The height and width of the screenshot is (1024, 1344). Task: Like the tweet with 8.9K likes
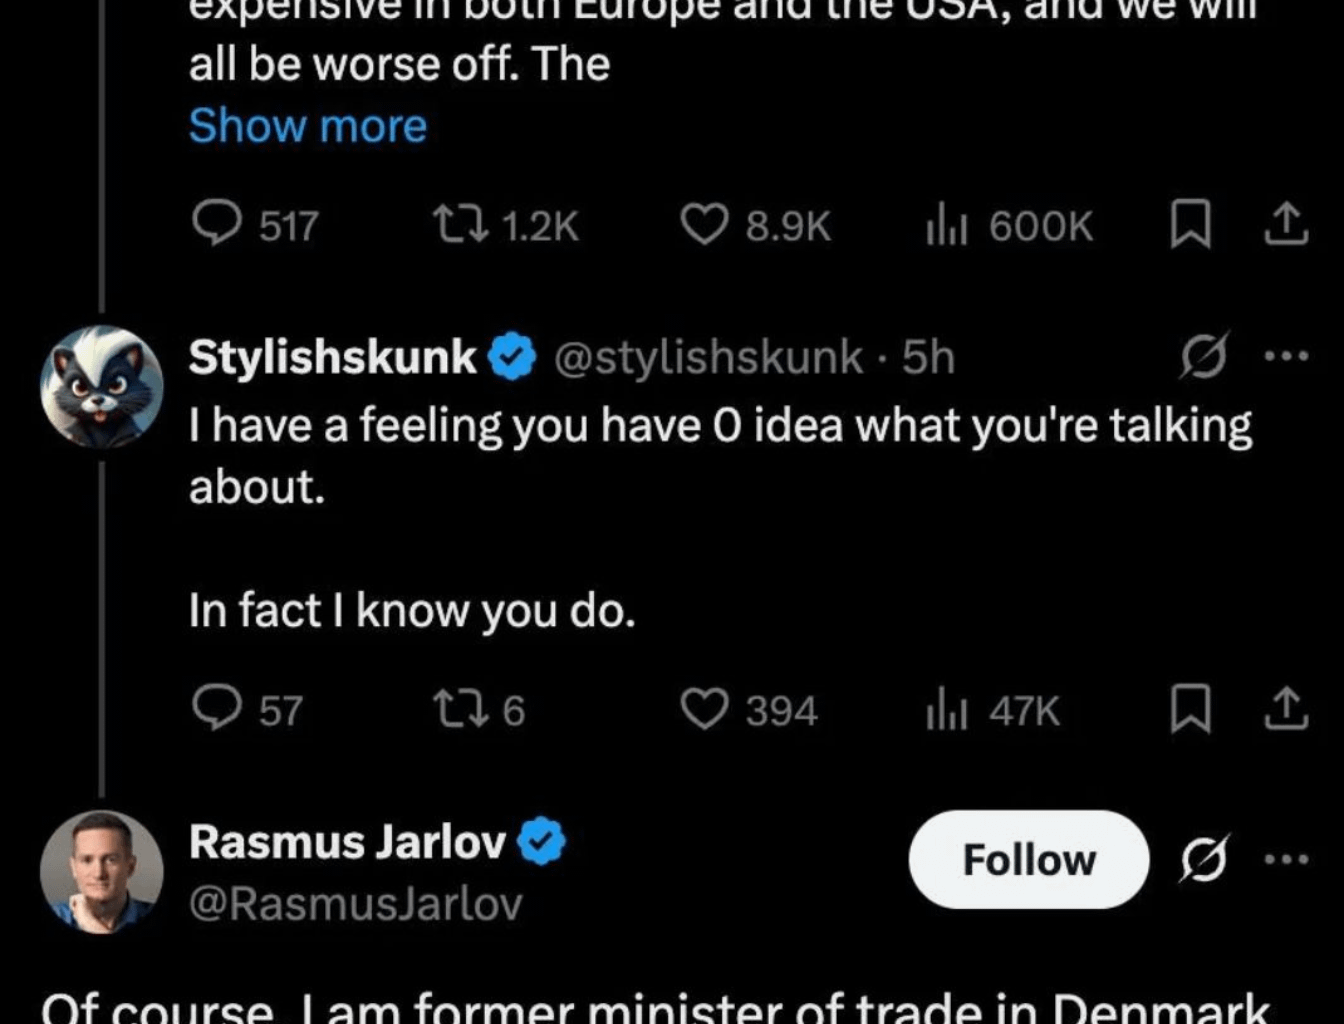pos(705,224)
